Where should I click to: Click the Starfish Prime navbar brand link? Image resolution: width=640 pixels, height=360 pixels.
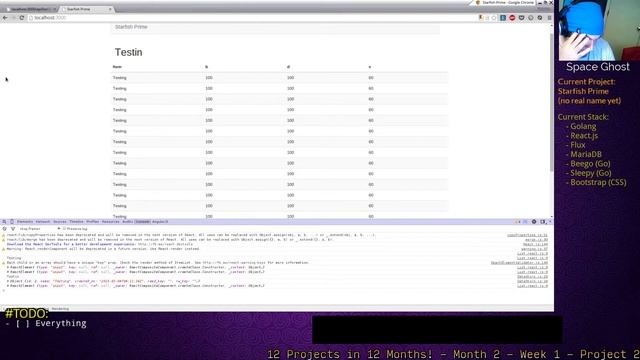[131, 27]
